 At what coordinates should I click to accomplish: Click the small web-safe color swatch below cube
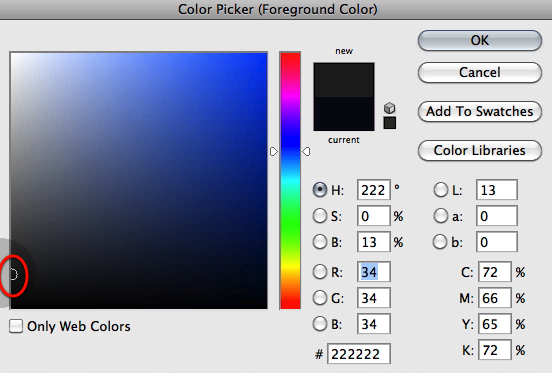[x=390, y=123]
